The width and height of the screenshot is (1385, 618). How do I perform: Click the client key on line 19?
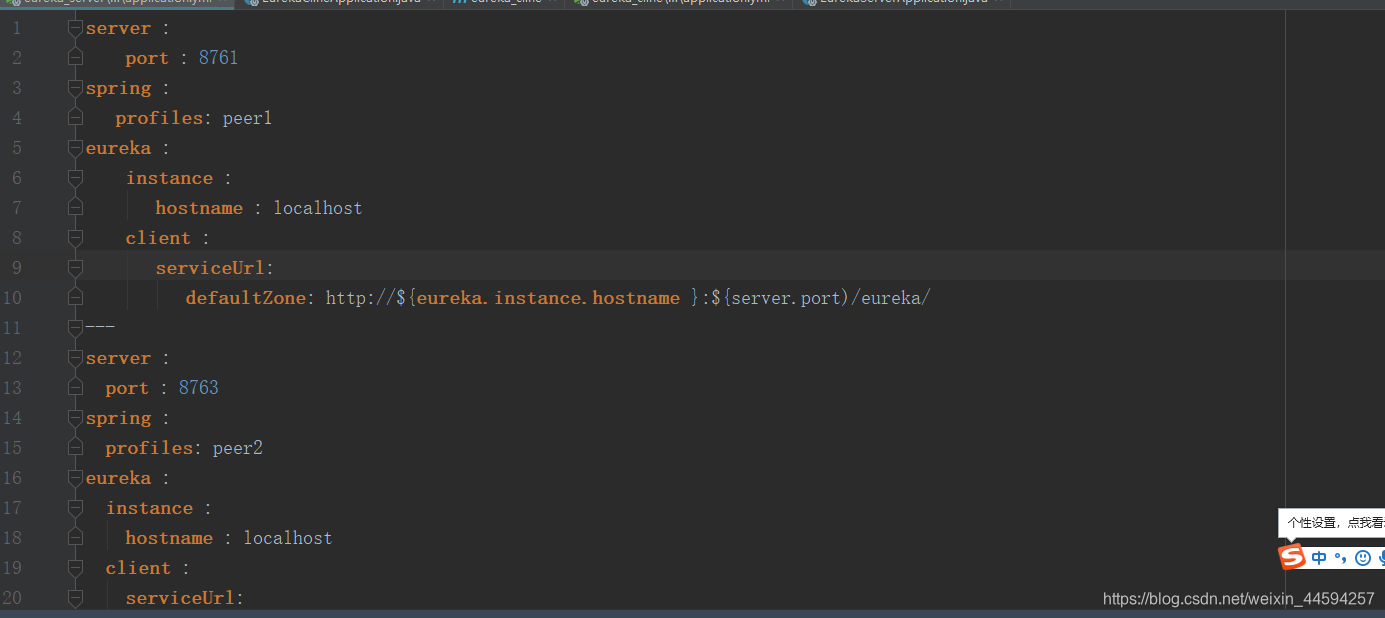tap(138, 568)
